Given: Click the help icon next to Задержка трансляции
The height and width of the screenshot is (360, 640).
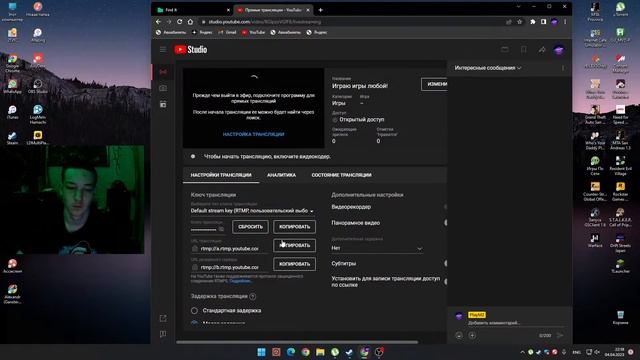Looking at the screenshot, I should click(253, 296).
